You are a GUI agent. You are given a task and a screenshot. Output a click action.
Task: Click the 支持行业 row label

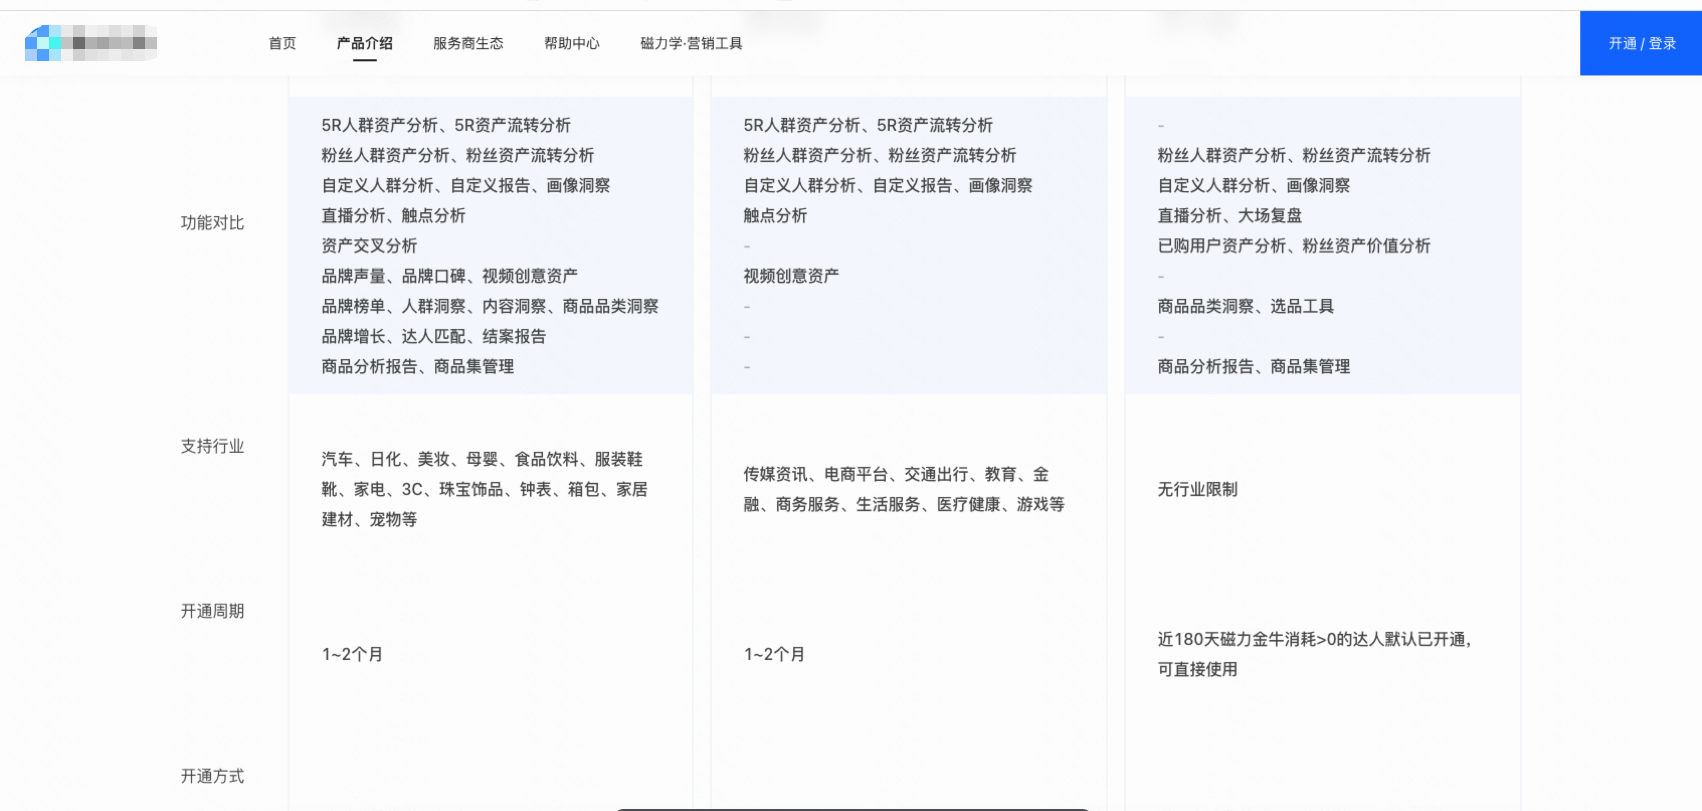(x=212, y=446)
